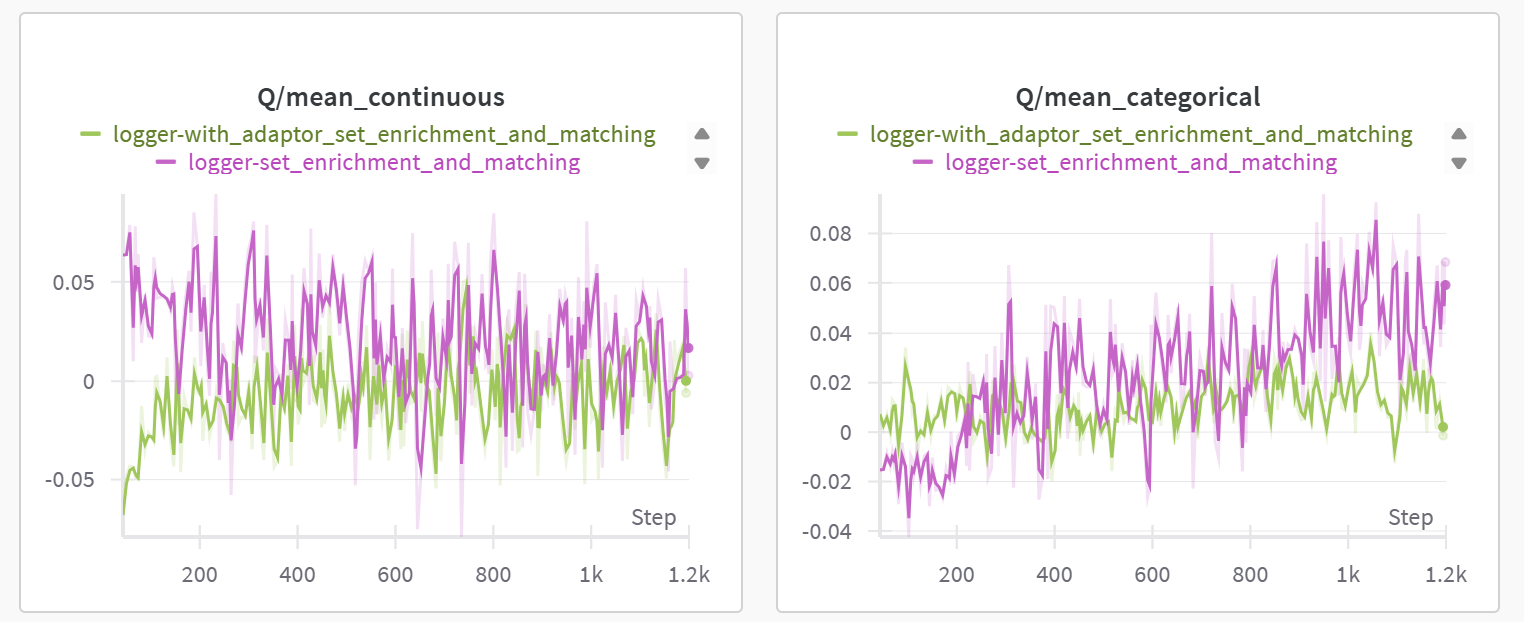Toggle logger-with_adaptor run in Q/mean_categorical legend

click(x=1141, y=134)
